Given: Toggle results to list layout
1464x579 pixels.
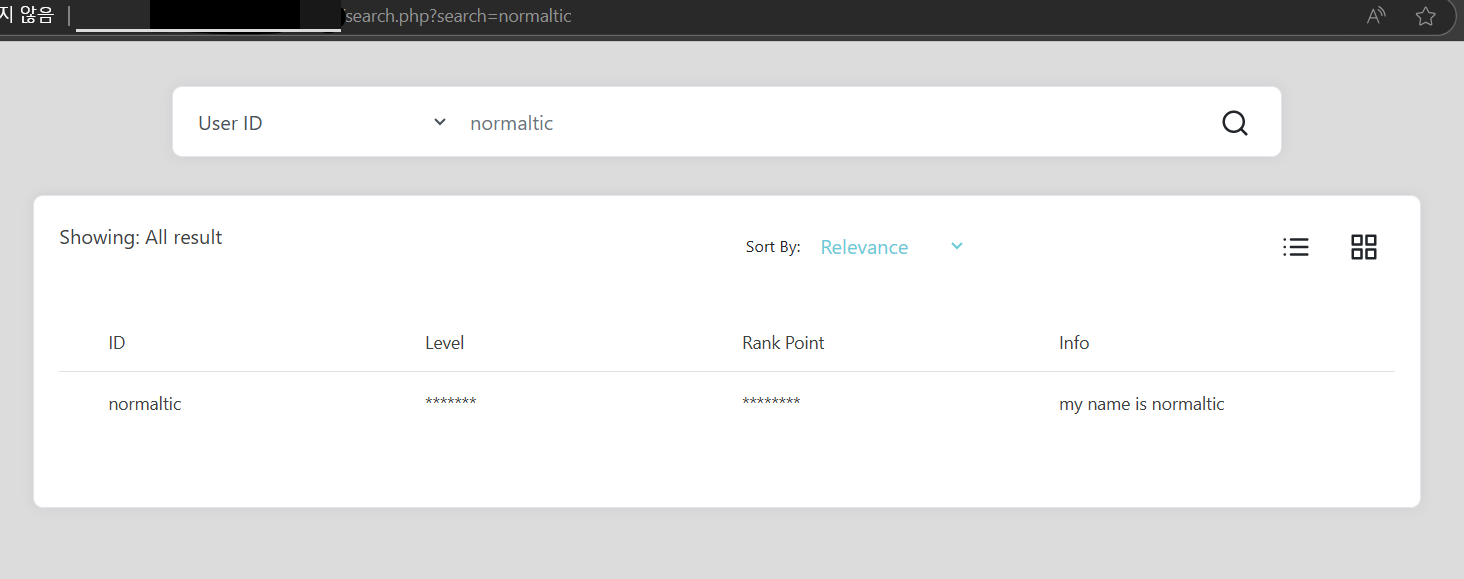Looking at the screenshot, I should click(x=1295, y=246).
